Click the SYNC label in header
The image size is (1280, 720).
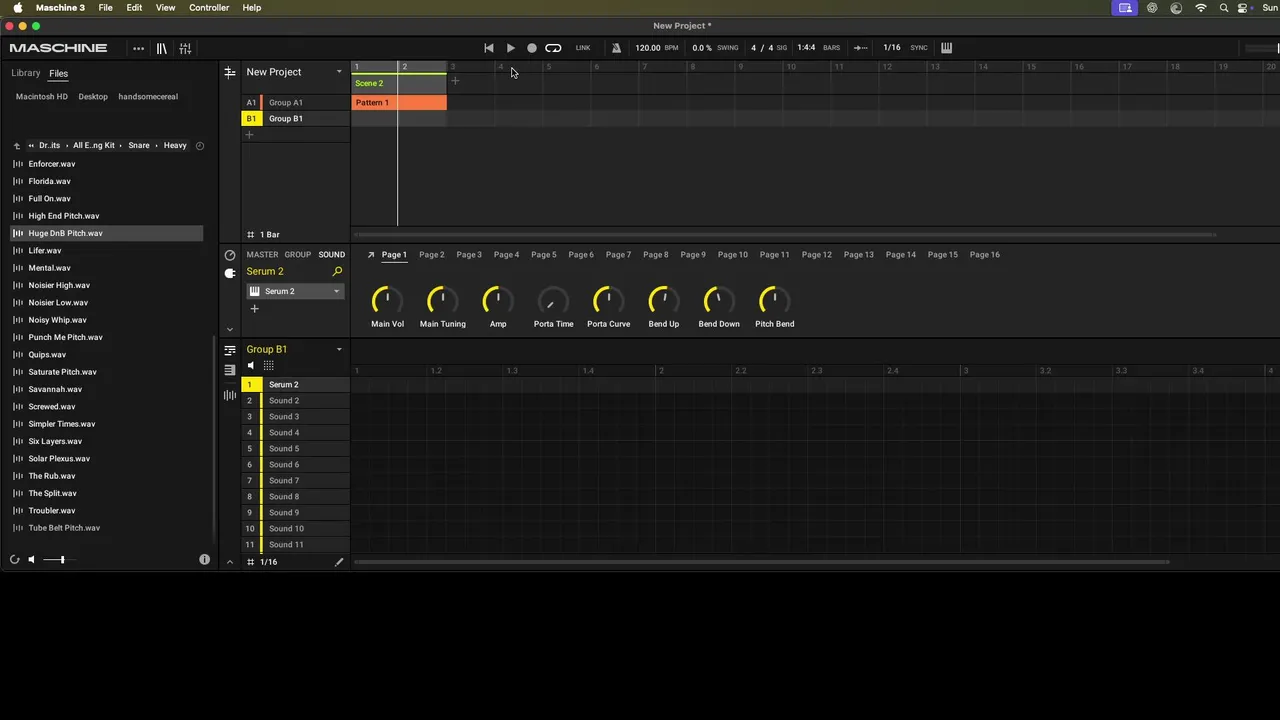[x=919, y=48]
